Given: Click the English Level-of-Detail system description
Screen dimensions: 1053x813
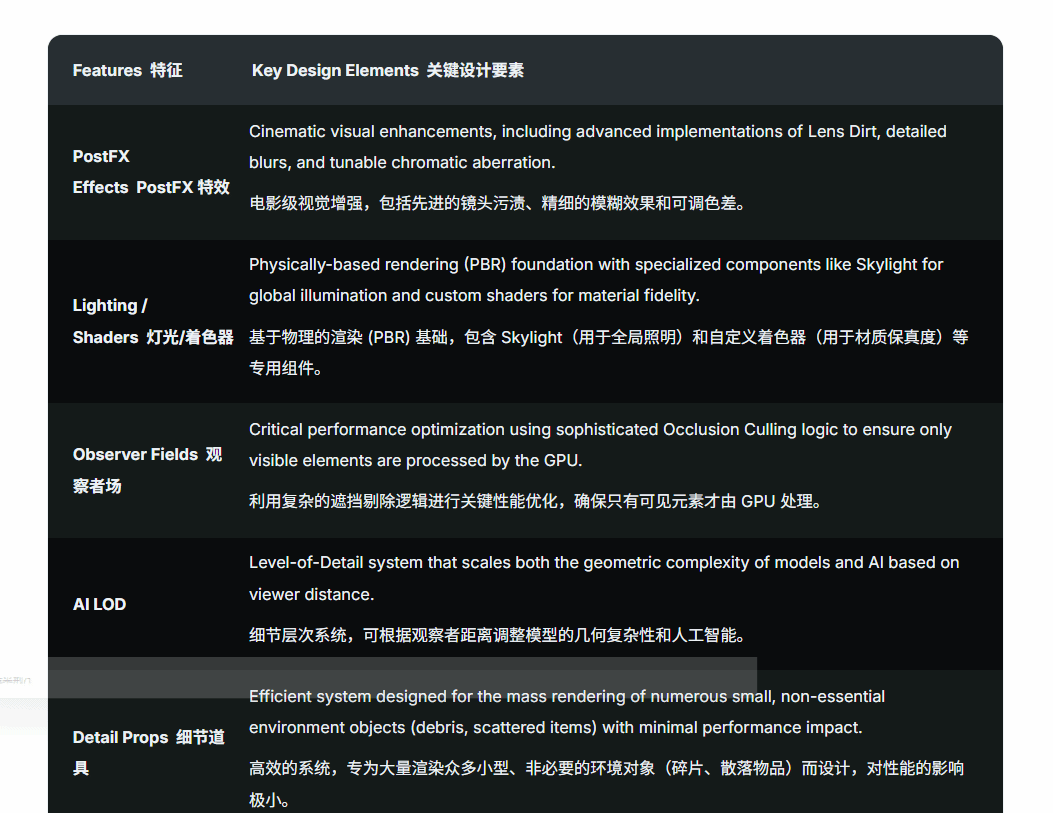Looking at the screenshot, I should tap(603, 578).
